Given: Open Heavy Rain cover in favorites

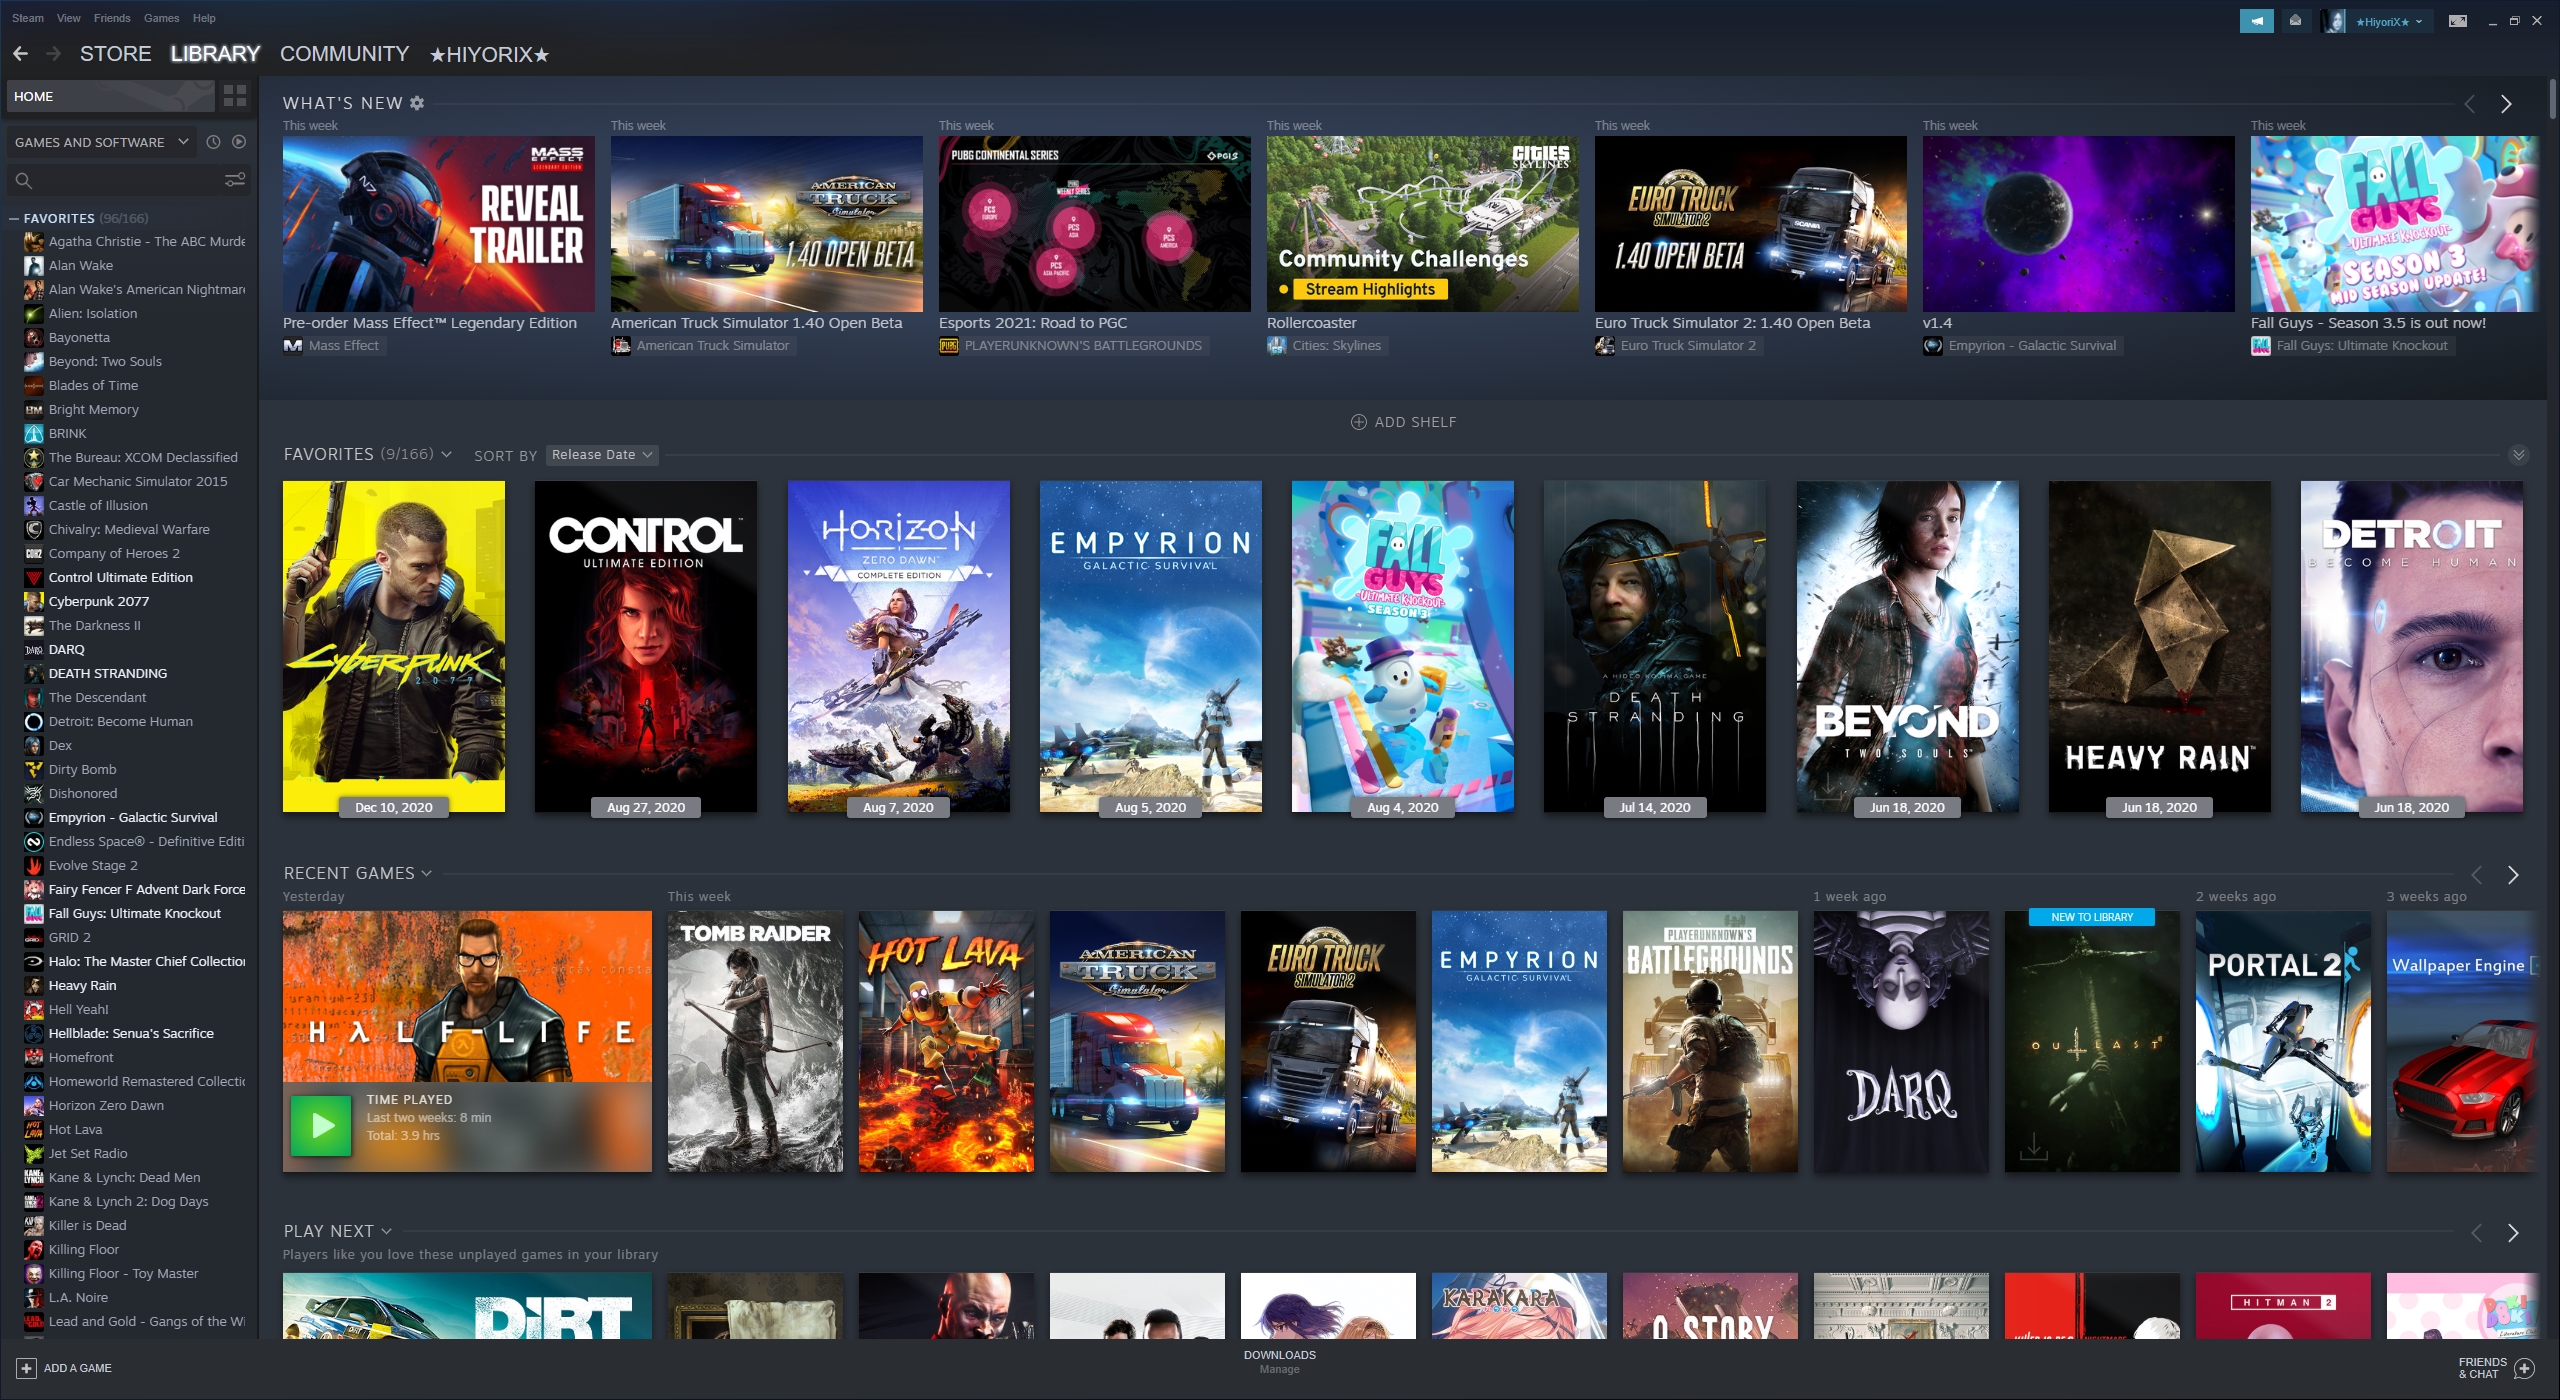Looking at the screenshot, I should click(2160, 646).
